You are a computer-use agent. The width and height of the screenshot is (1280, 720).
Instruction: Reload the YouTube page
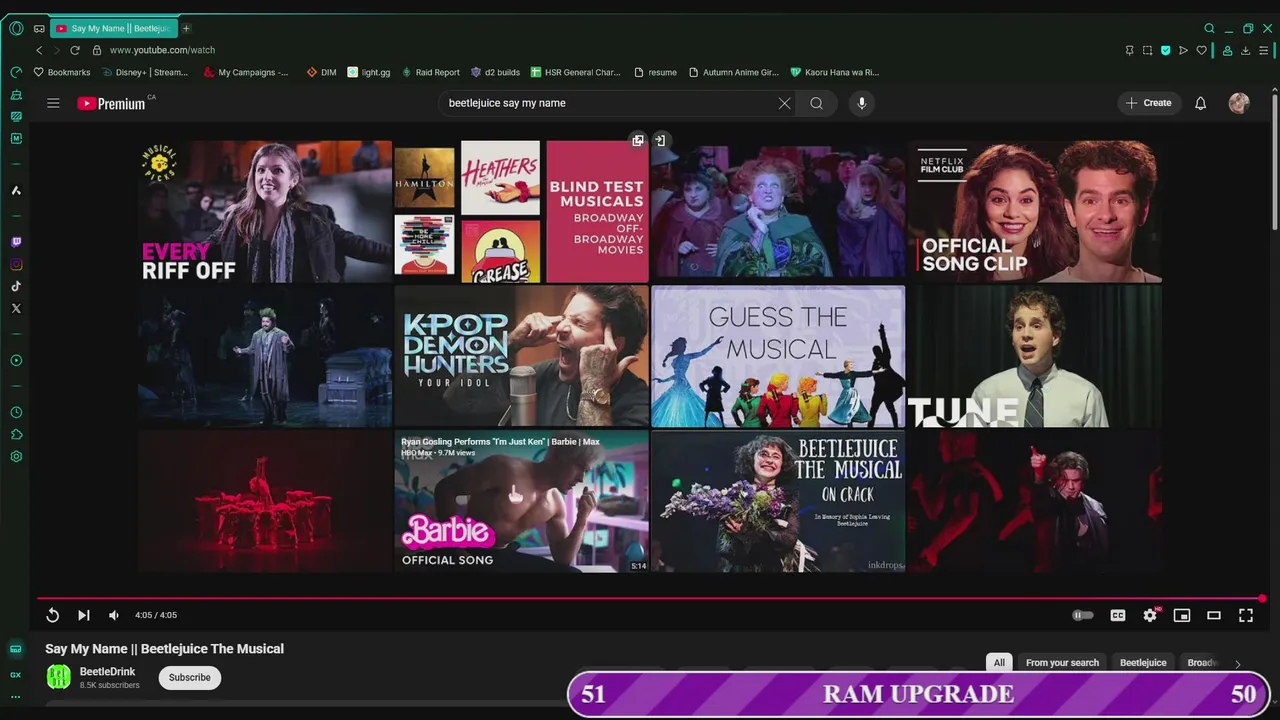pyautogui.click(x=74, y=50)
